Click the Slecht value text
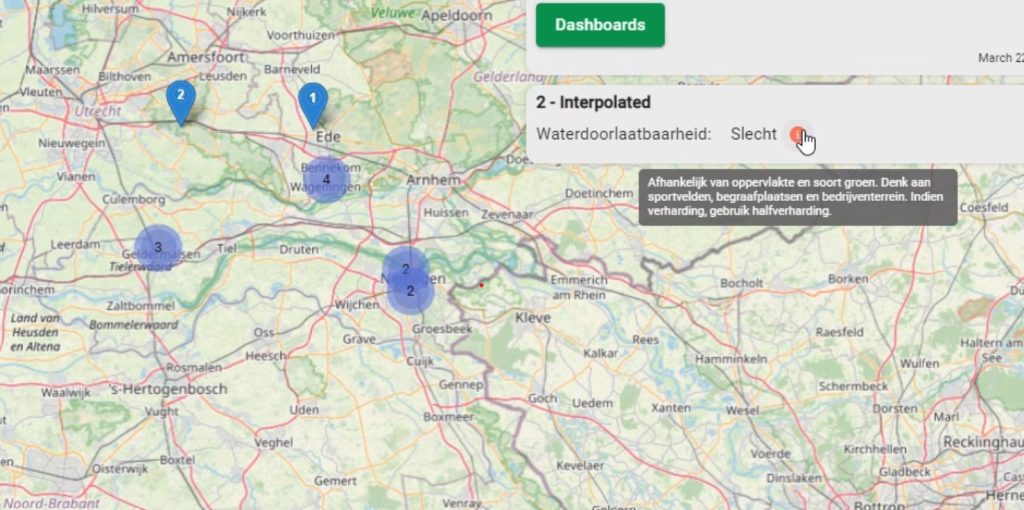1024x510 pixels. tap(753, 134)
